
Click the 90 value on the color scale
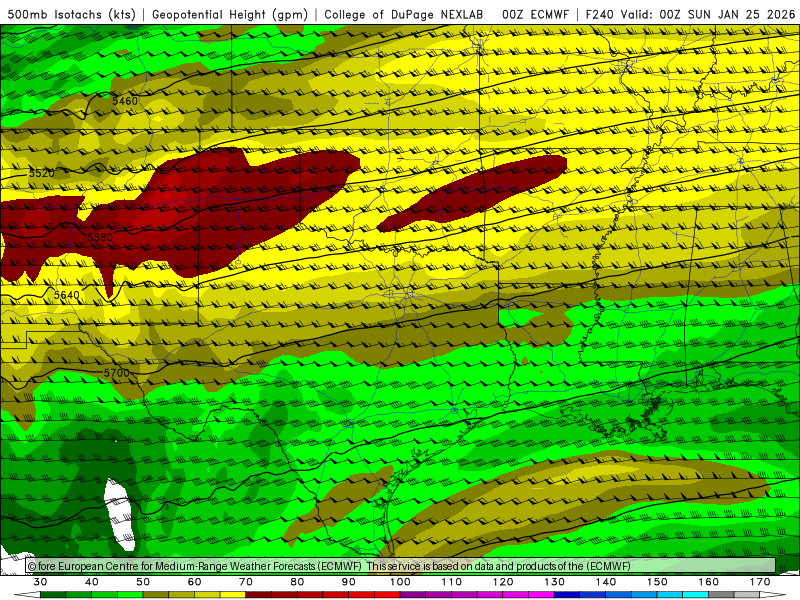(x=349, y=582)
